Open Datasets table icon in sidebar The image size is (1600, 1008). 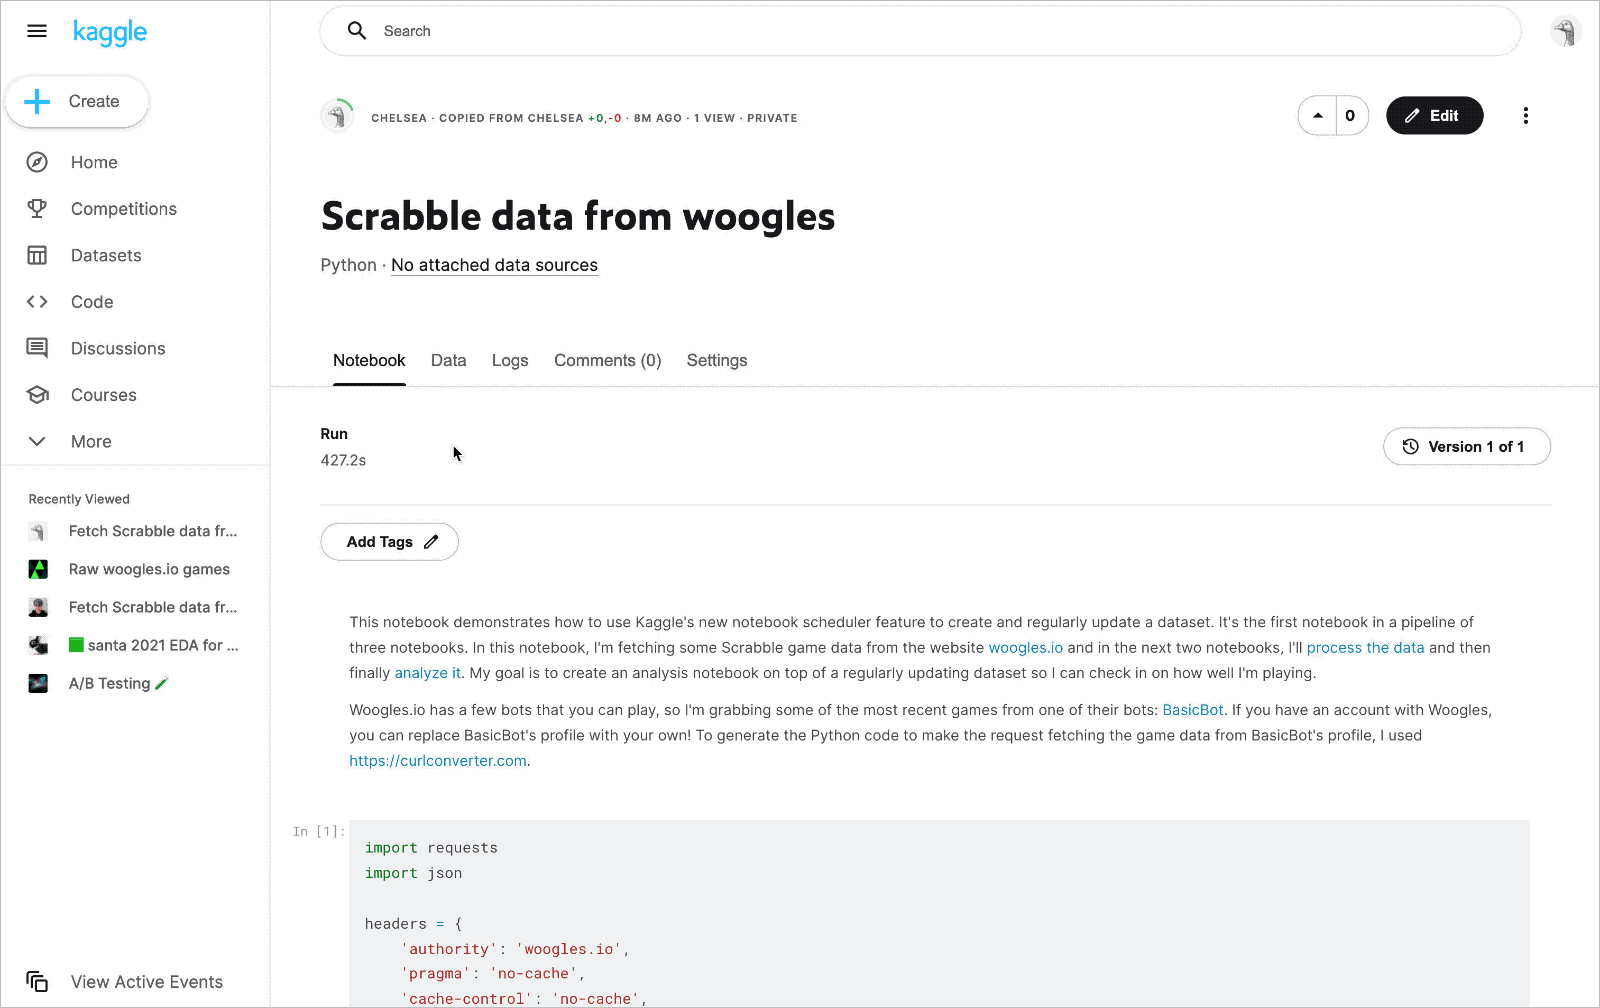click(37, 256)
